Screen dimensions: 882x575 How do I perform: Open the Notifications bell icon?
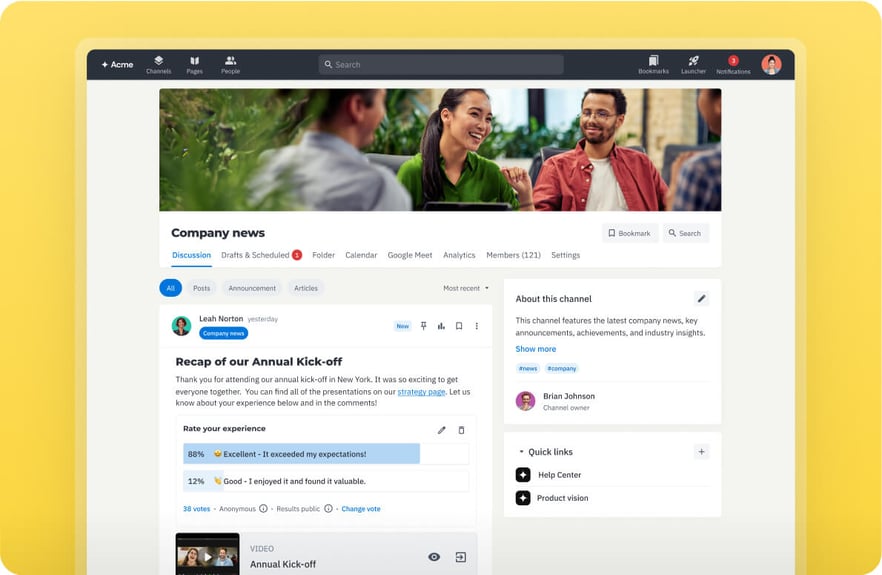pyautogui.click(x=733, y=64)
